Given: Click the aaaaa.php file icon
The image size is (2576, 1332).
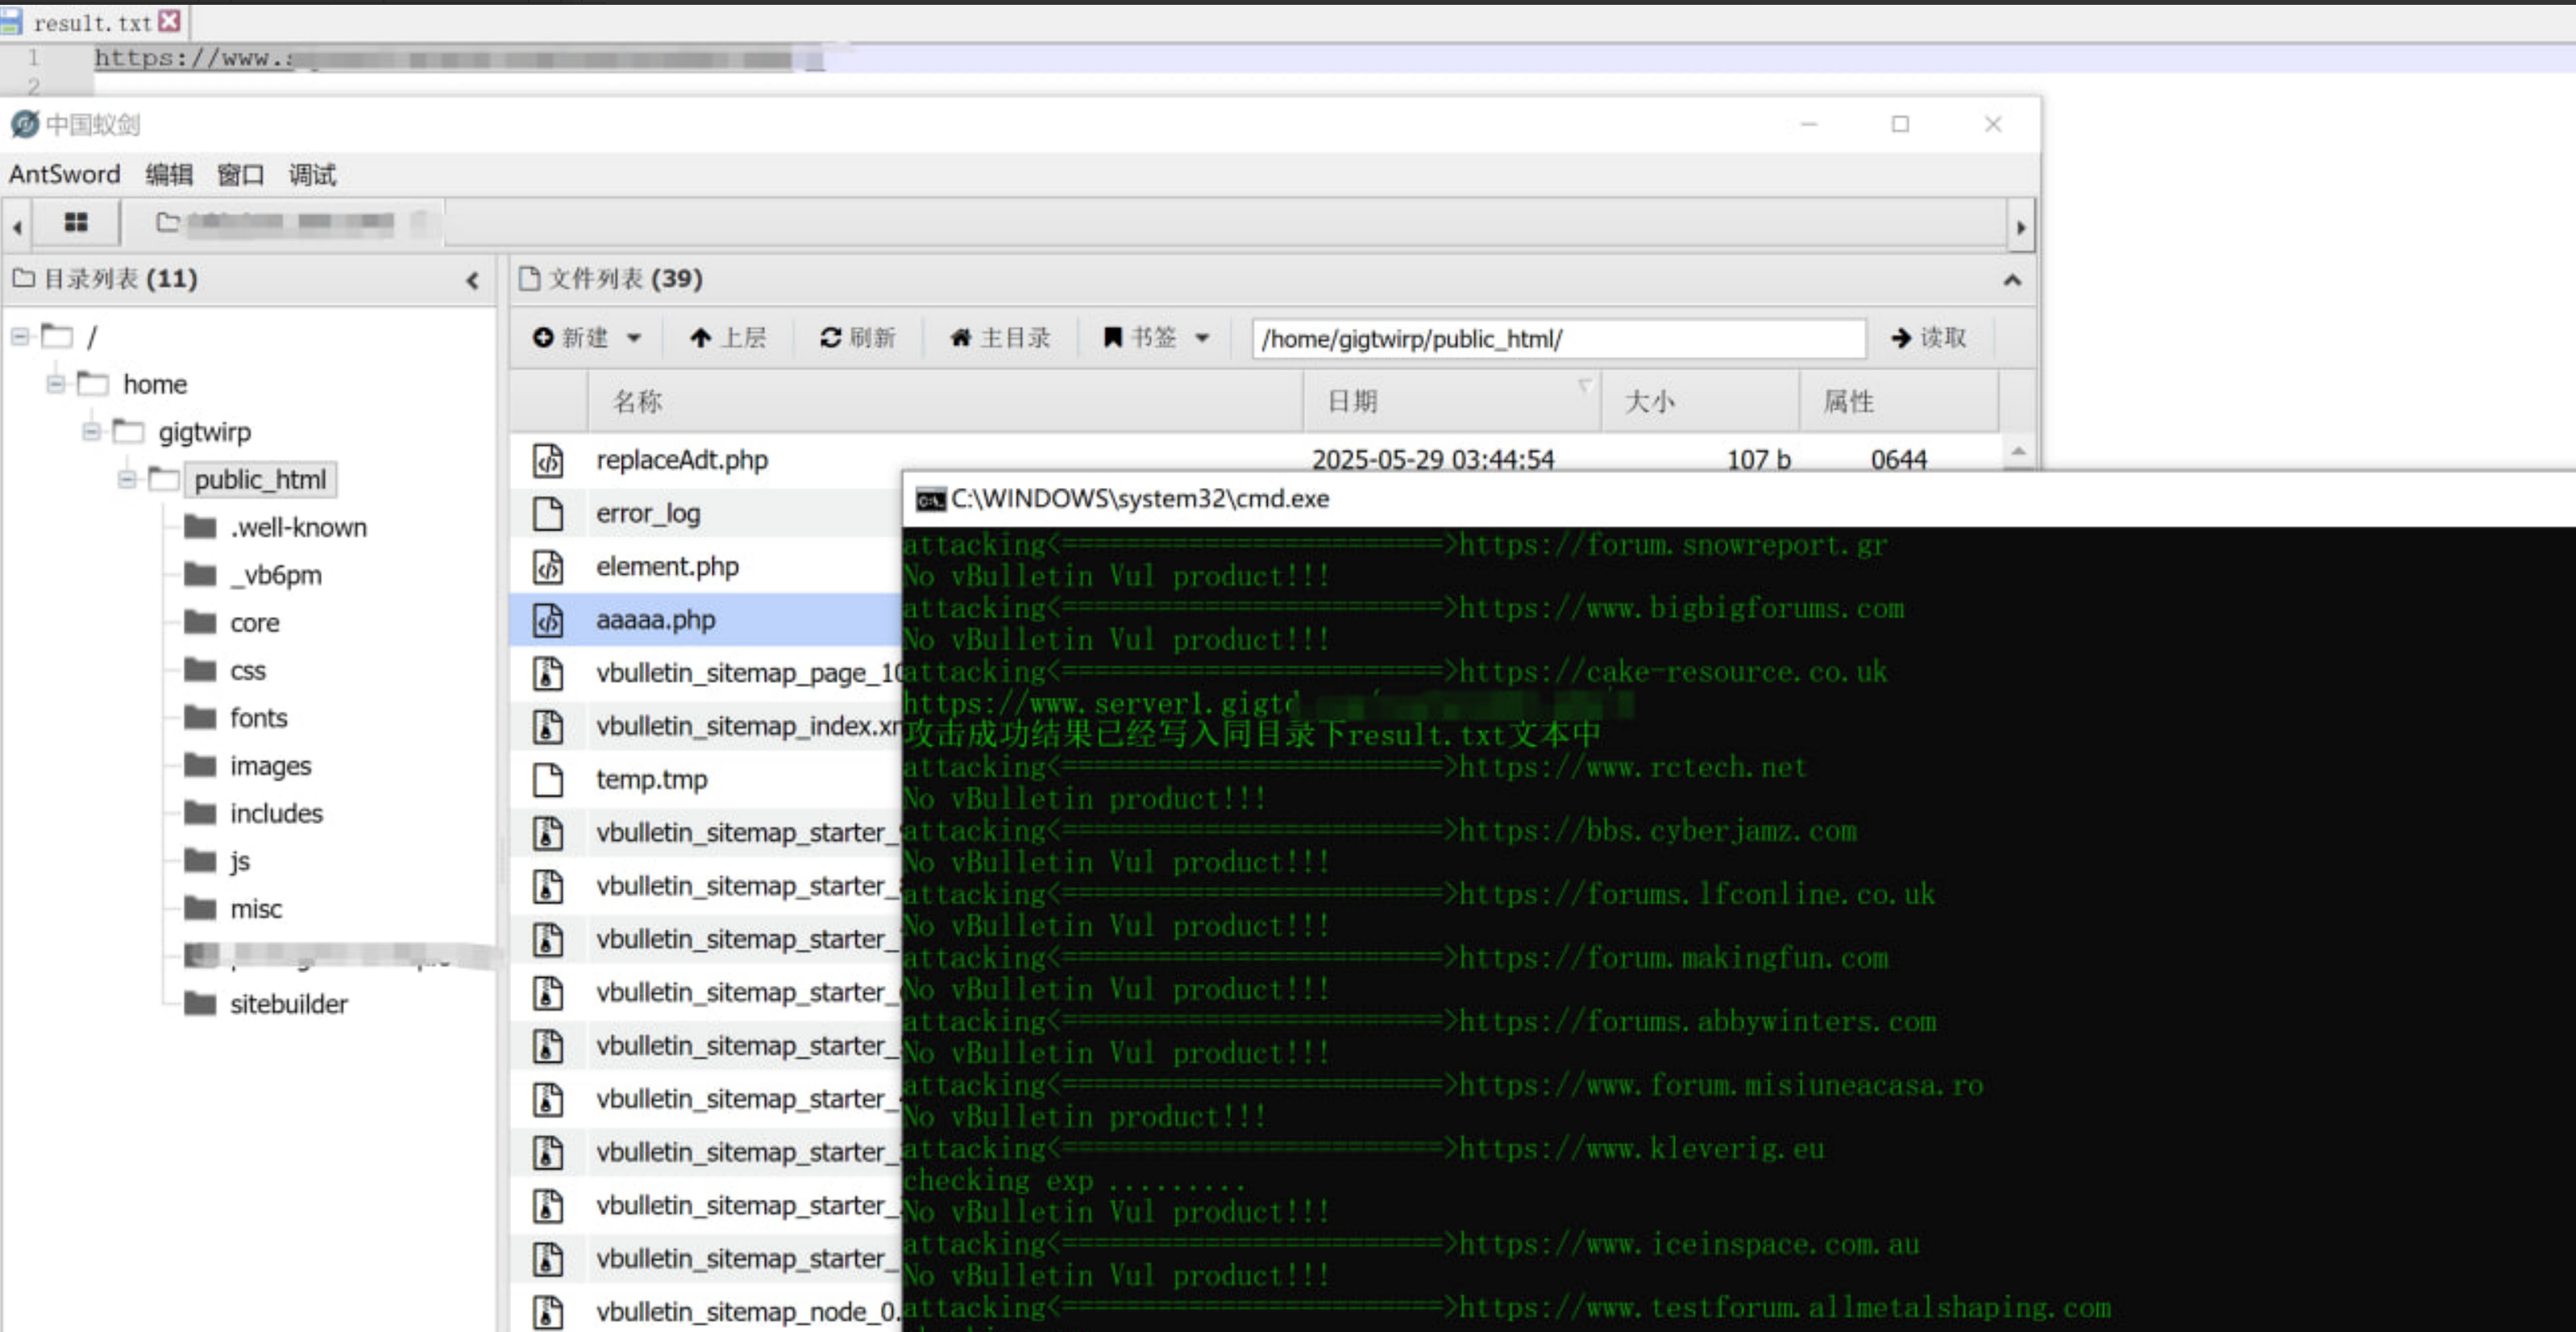Looking at the screenshot, I should pyautogui.click(x=548, y=620).
